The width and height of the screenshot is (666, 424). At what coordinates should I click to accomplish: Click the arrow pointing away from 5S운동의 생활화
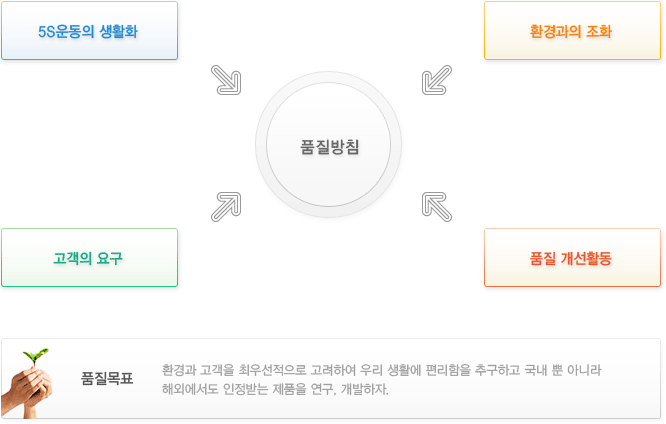[226, 80]
